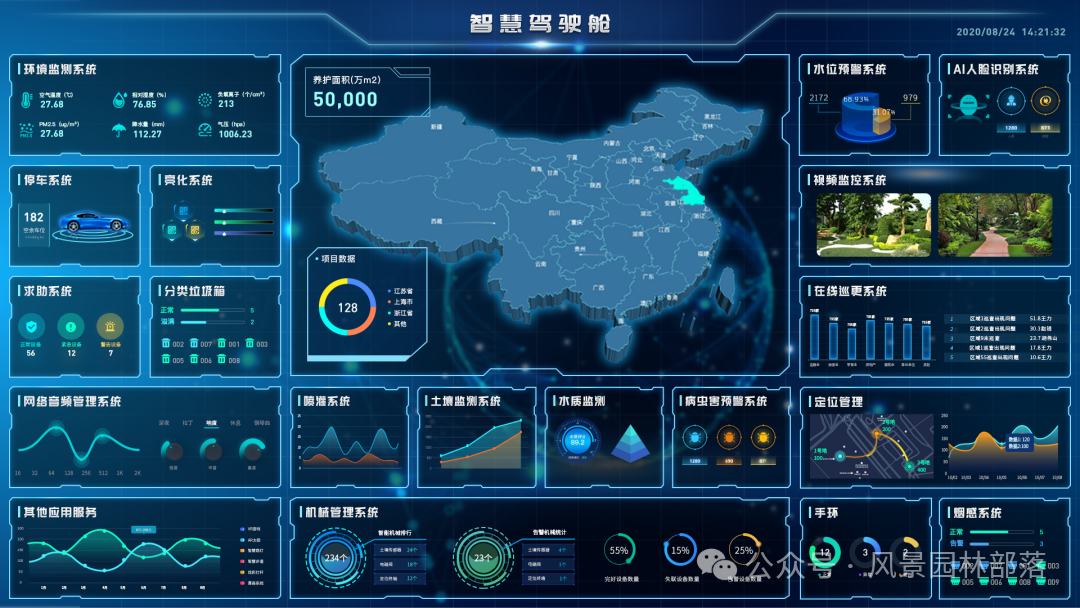
Task: Click the 128 project data donut chart
Action: tap(347, 308)
